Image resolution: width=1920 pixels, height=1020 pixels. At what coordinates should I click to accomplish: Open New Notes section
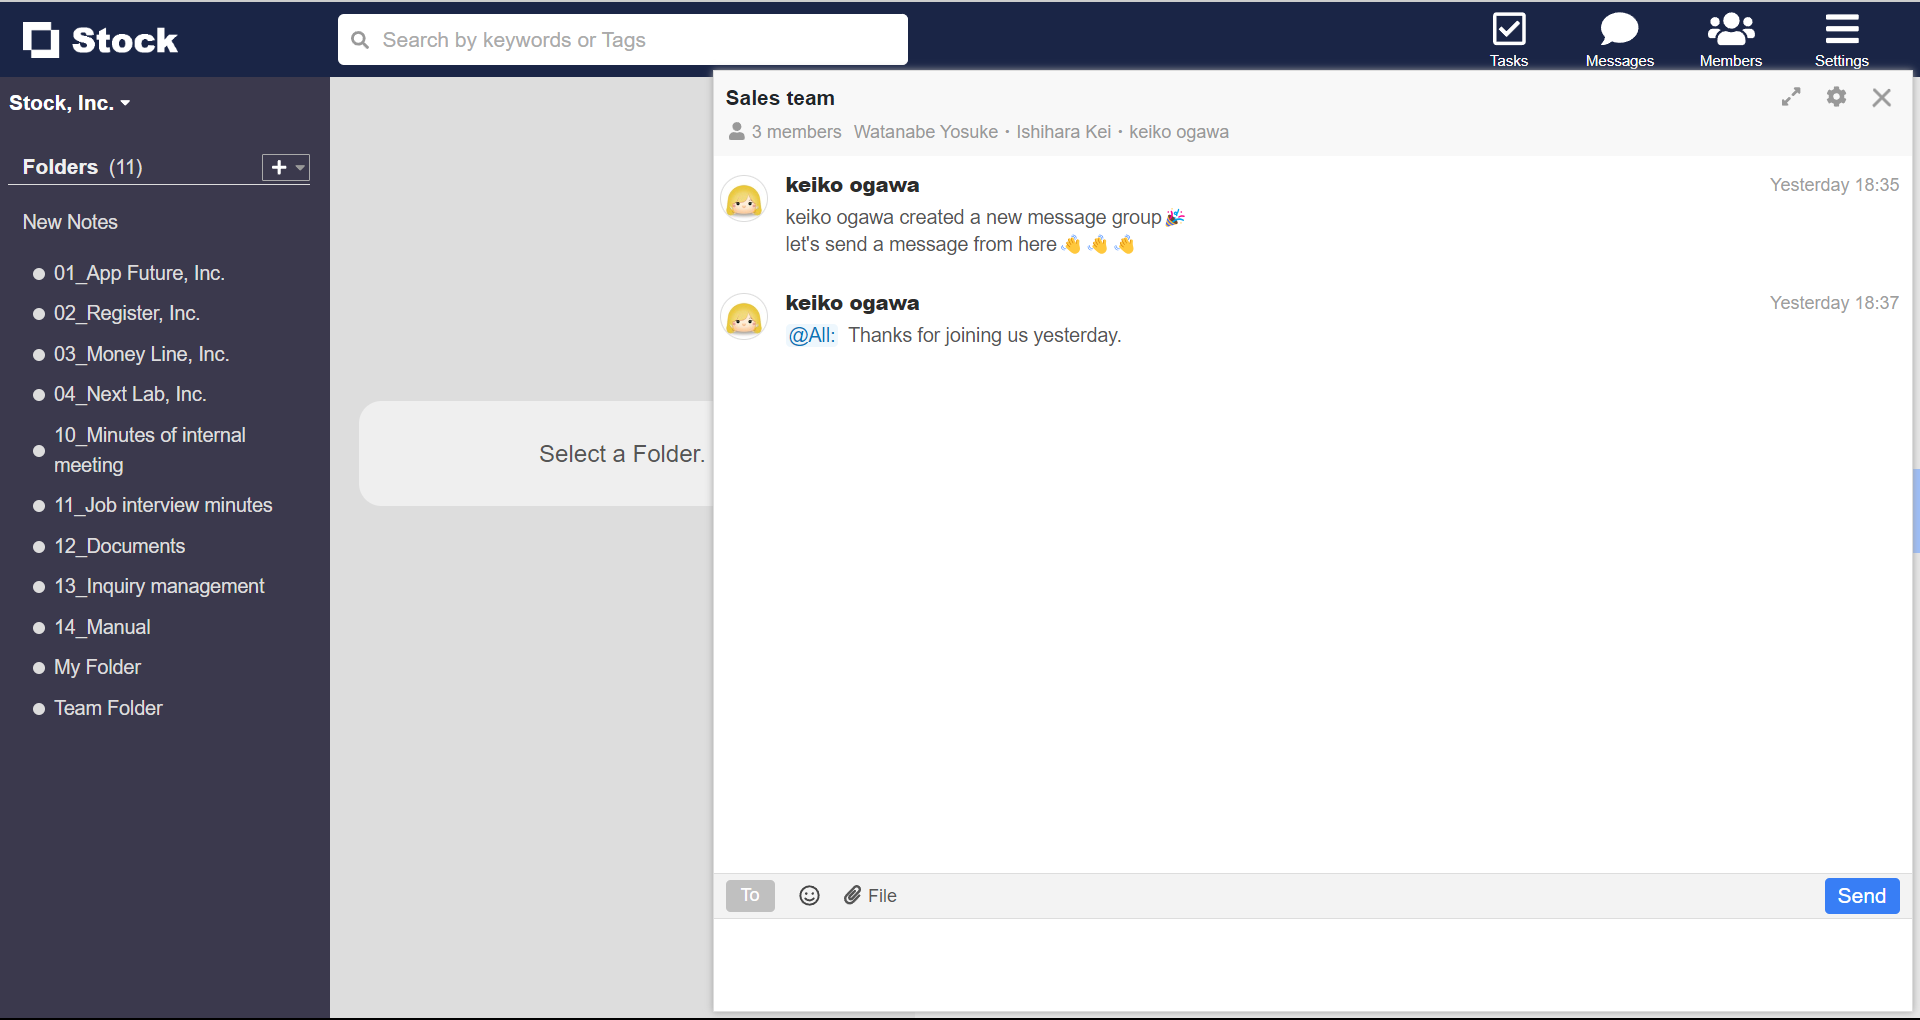69,221
